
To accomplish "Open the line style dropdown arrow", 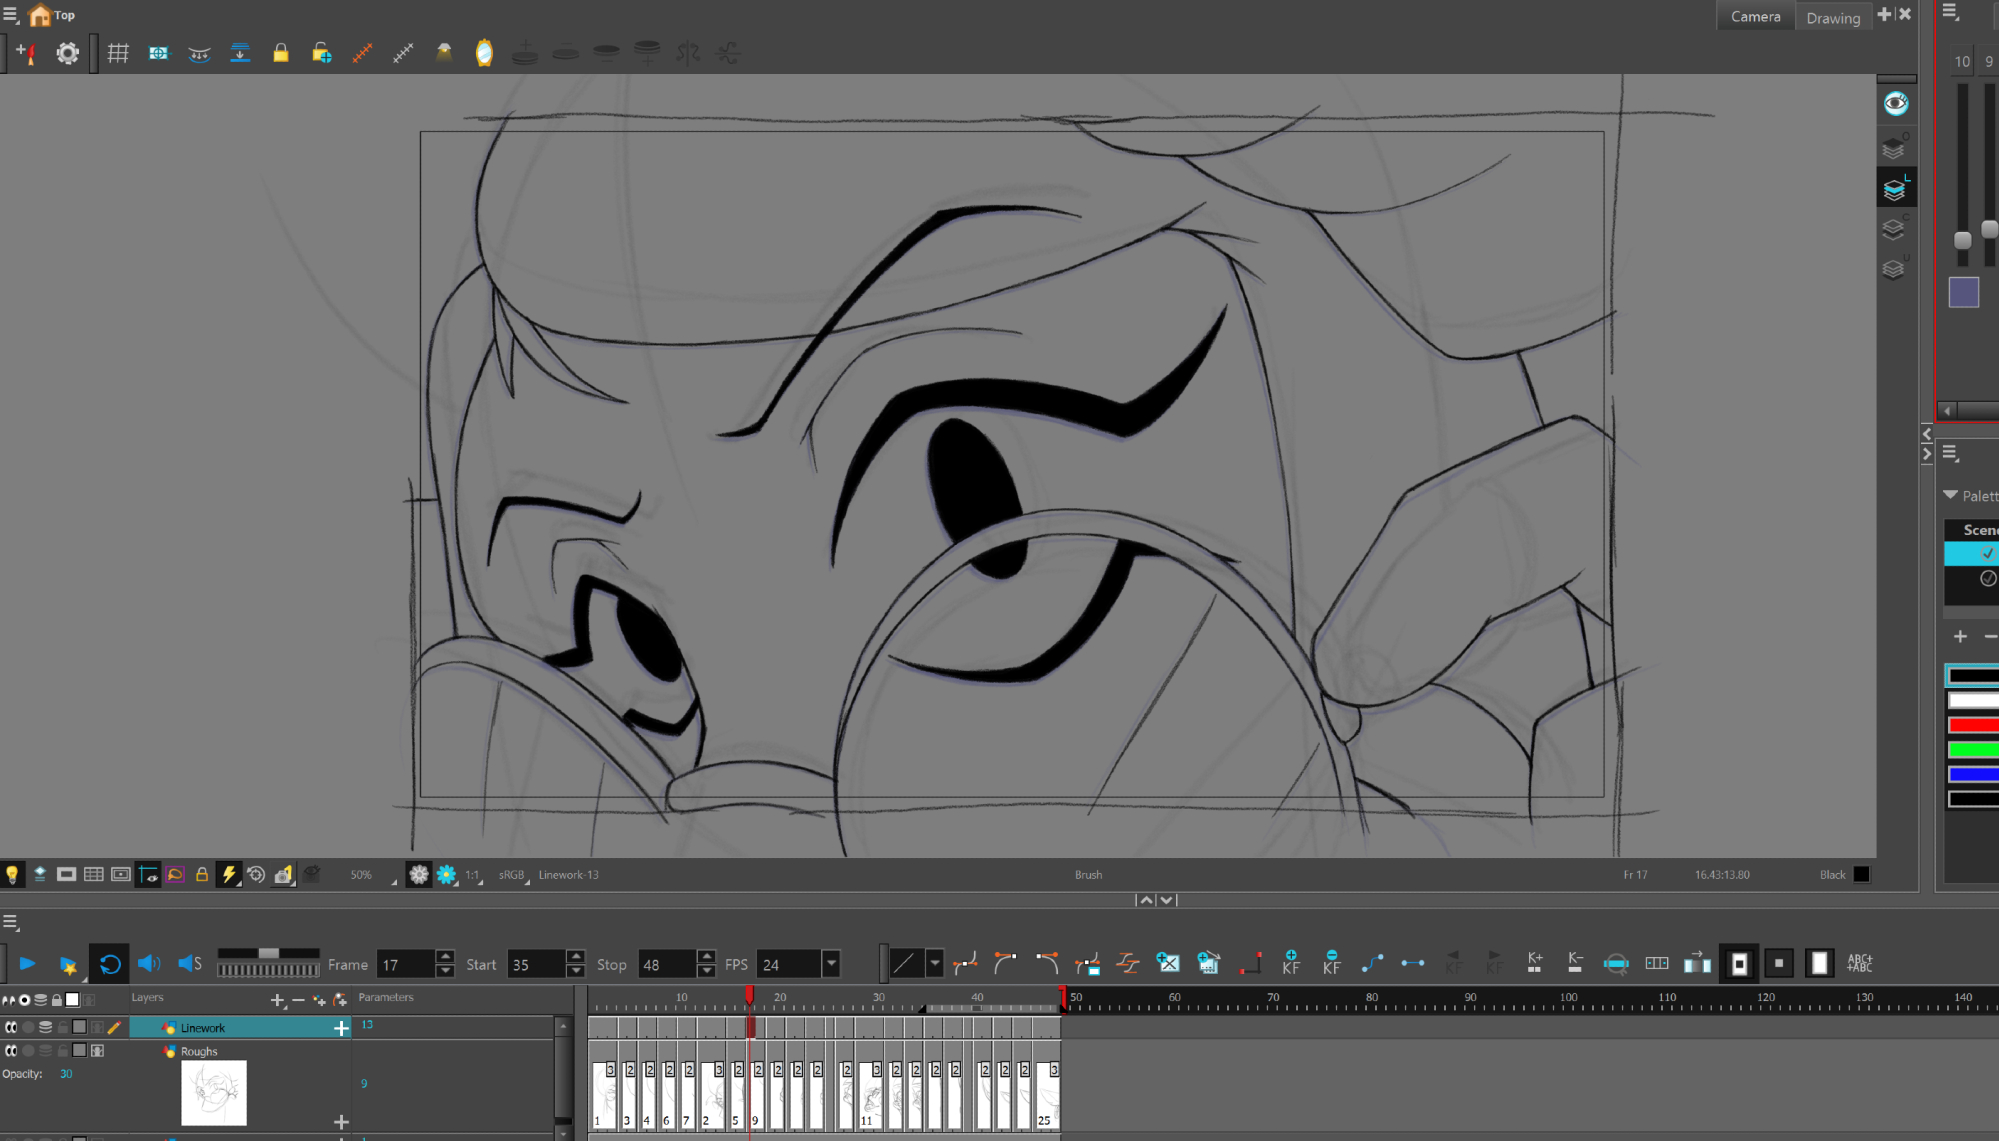I will click(934, 964).
